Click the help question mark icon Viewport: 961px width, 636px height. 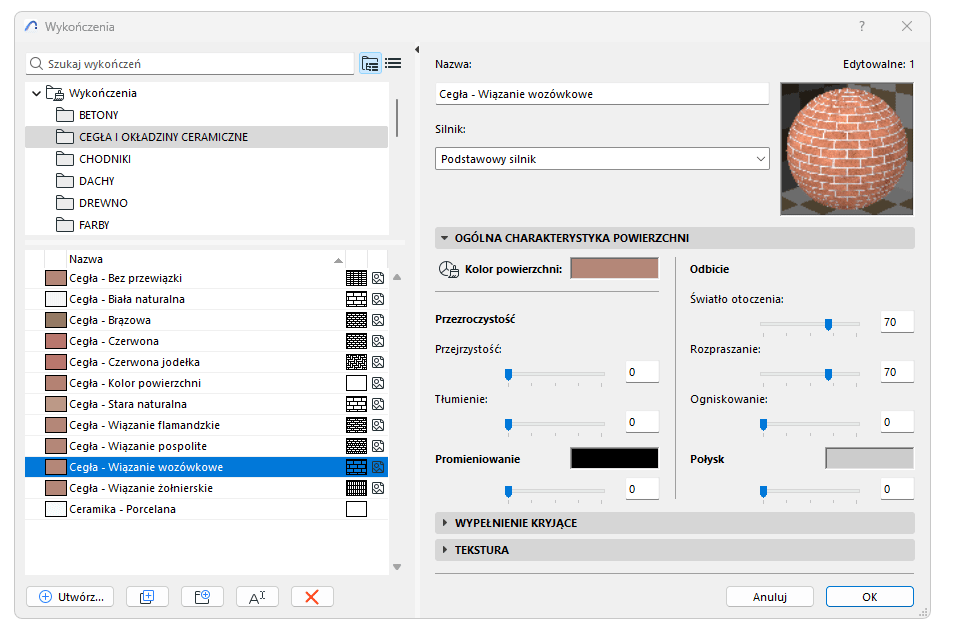[862, 26]
